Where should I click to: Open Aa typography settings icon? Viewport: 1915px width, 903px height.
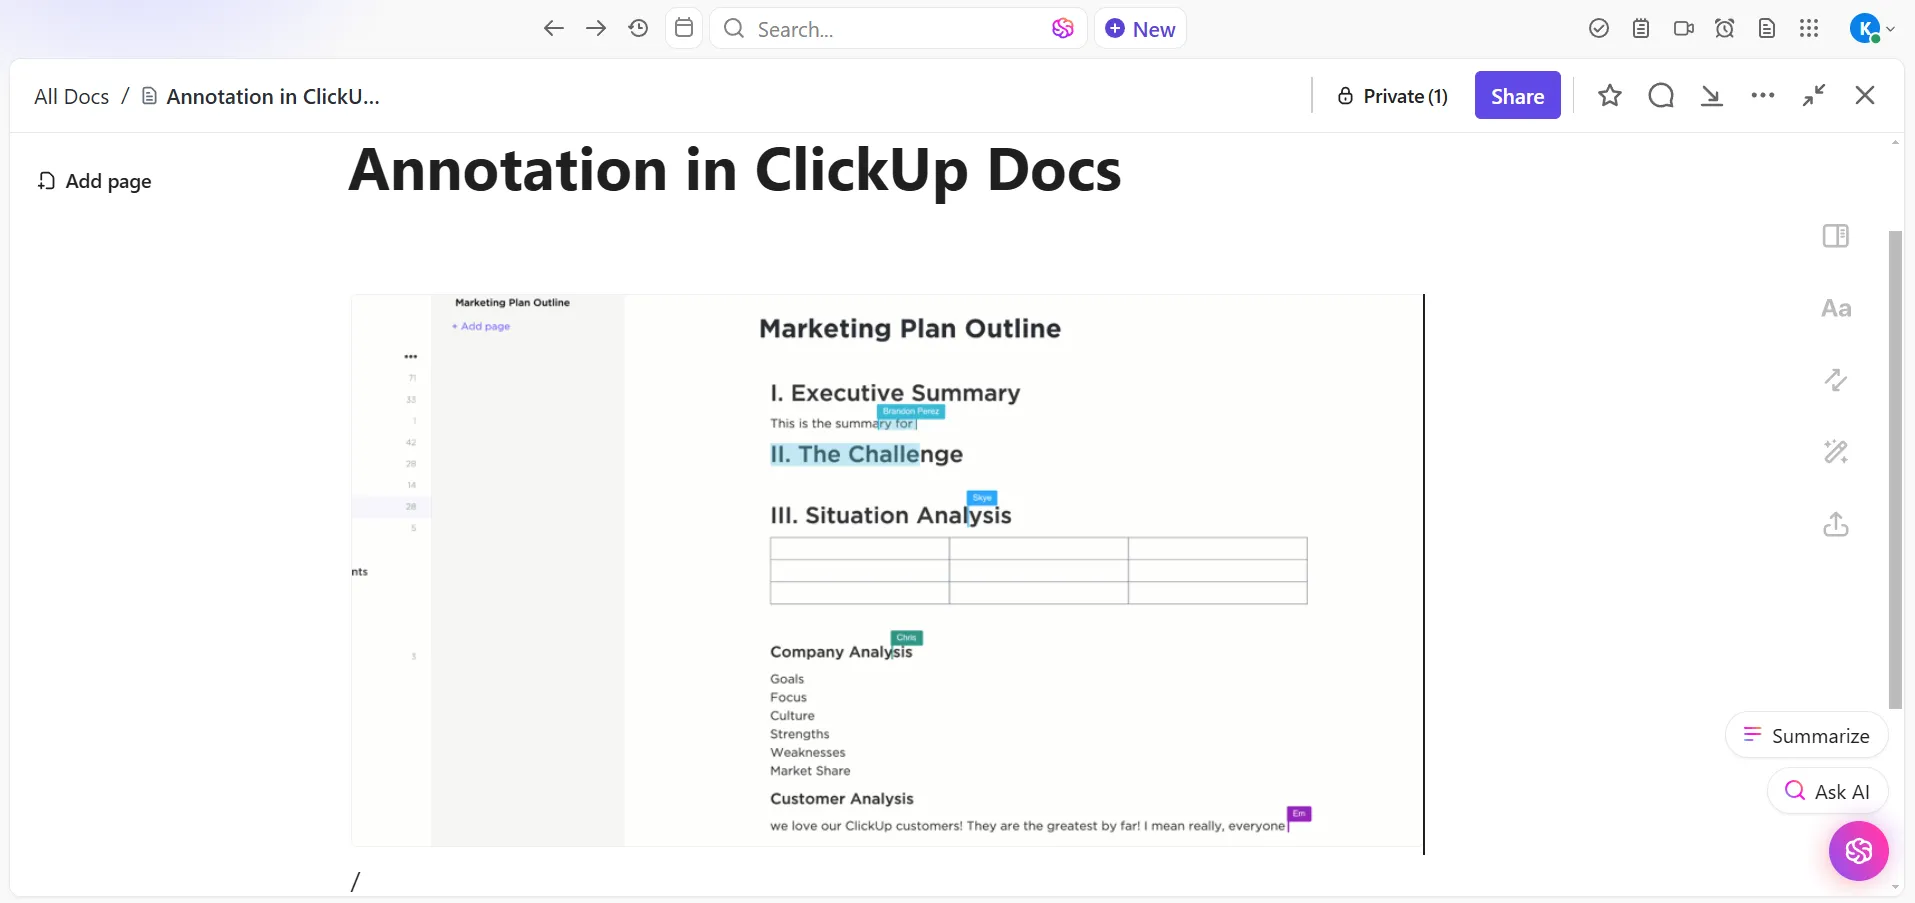point(1836,308)
